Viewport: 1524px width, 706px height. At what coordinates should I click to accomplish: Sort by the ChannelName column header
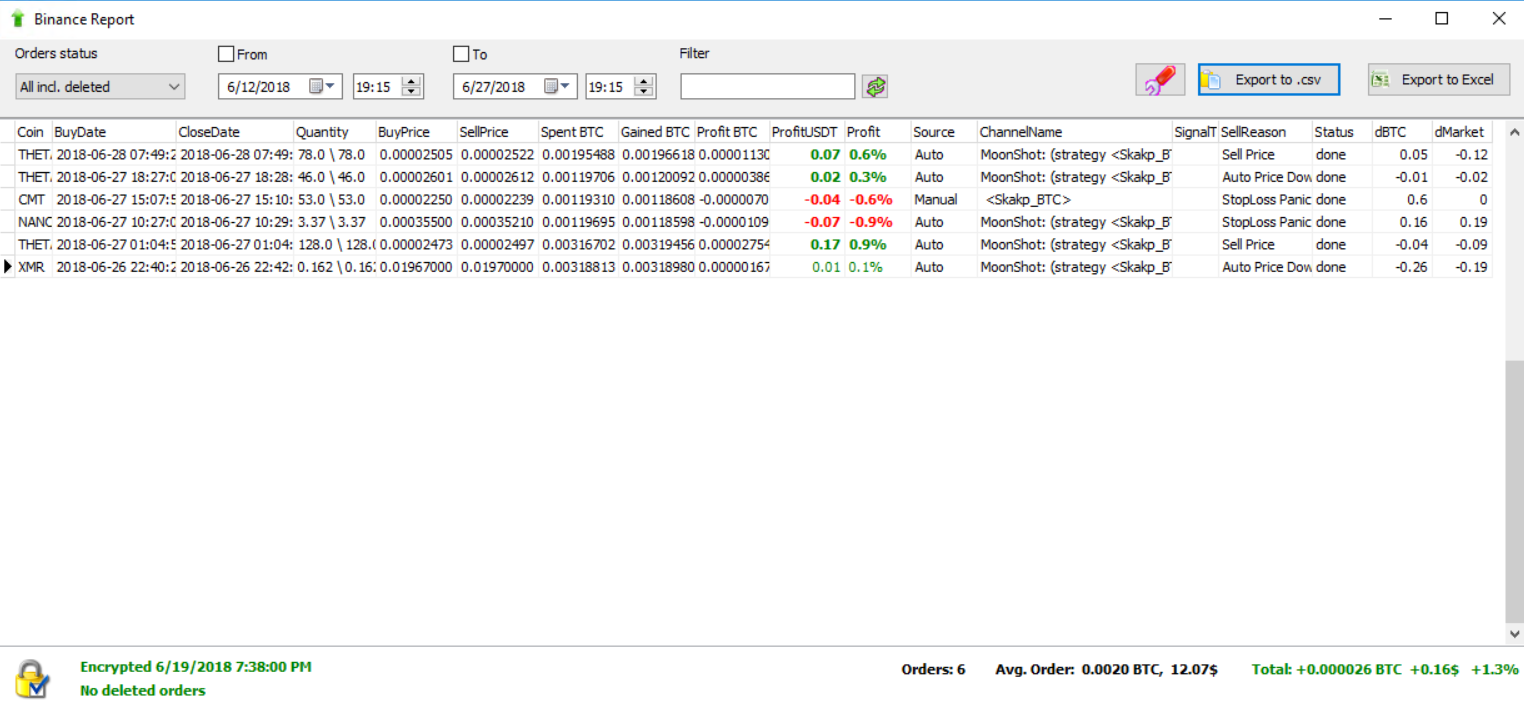(1075, 132)
